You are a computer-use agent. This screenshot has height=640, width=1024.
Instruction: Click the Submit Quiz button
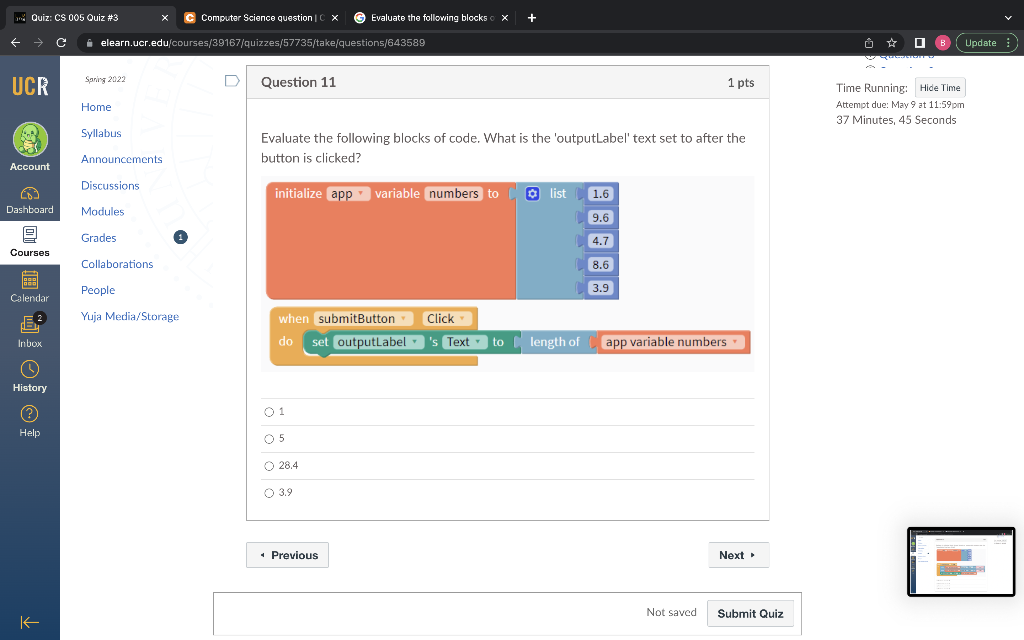(x=750, y=613)
